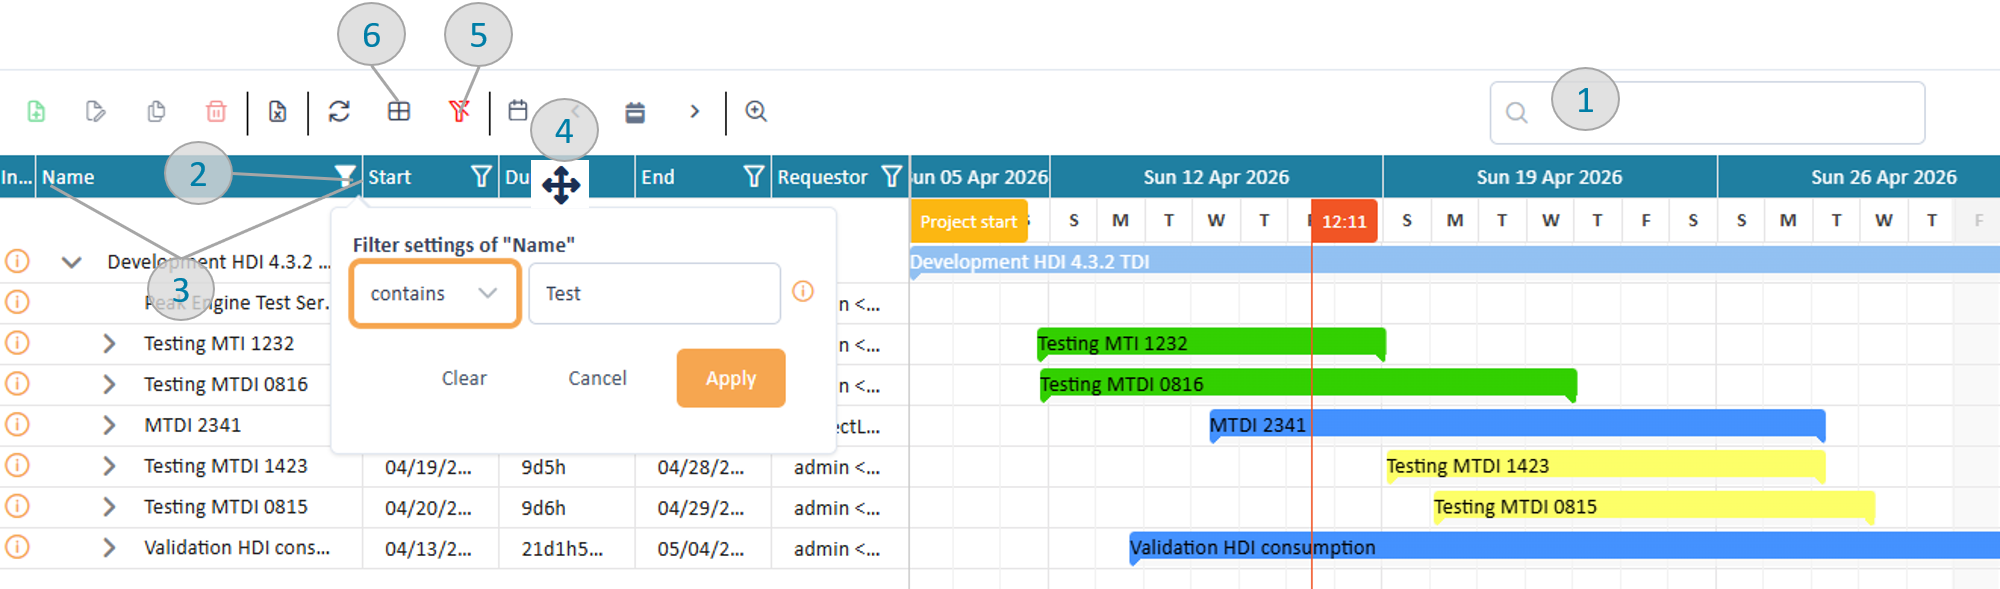This screenshot has height=589, width=2000.
Task: Click info icon of Validation HDI row
Action: pos(17,547)
